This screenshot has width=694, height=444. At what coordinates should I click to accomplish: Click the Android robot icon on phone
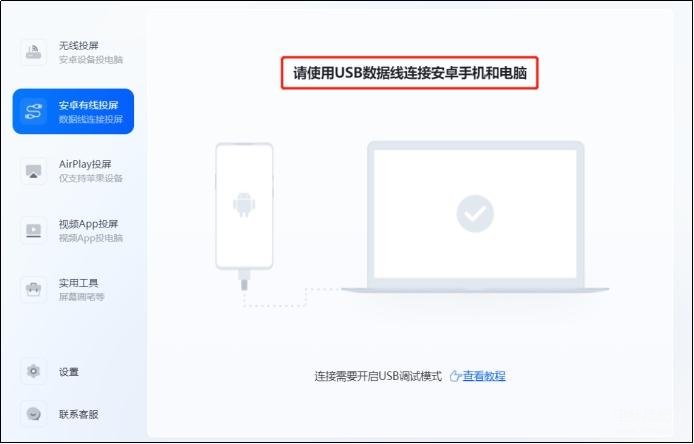coord(244,205)
